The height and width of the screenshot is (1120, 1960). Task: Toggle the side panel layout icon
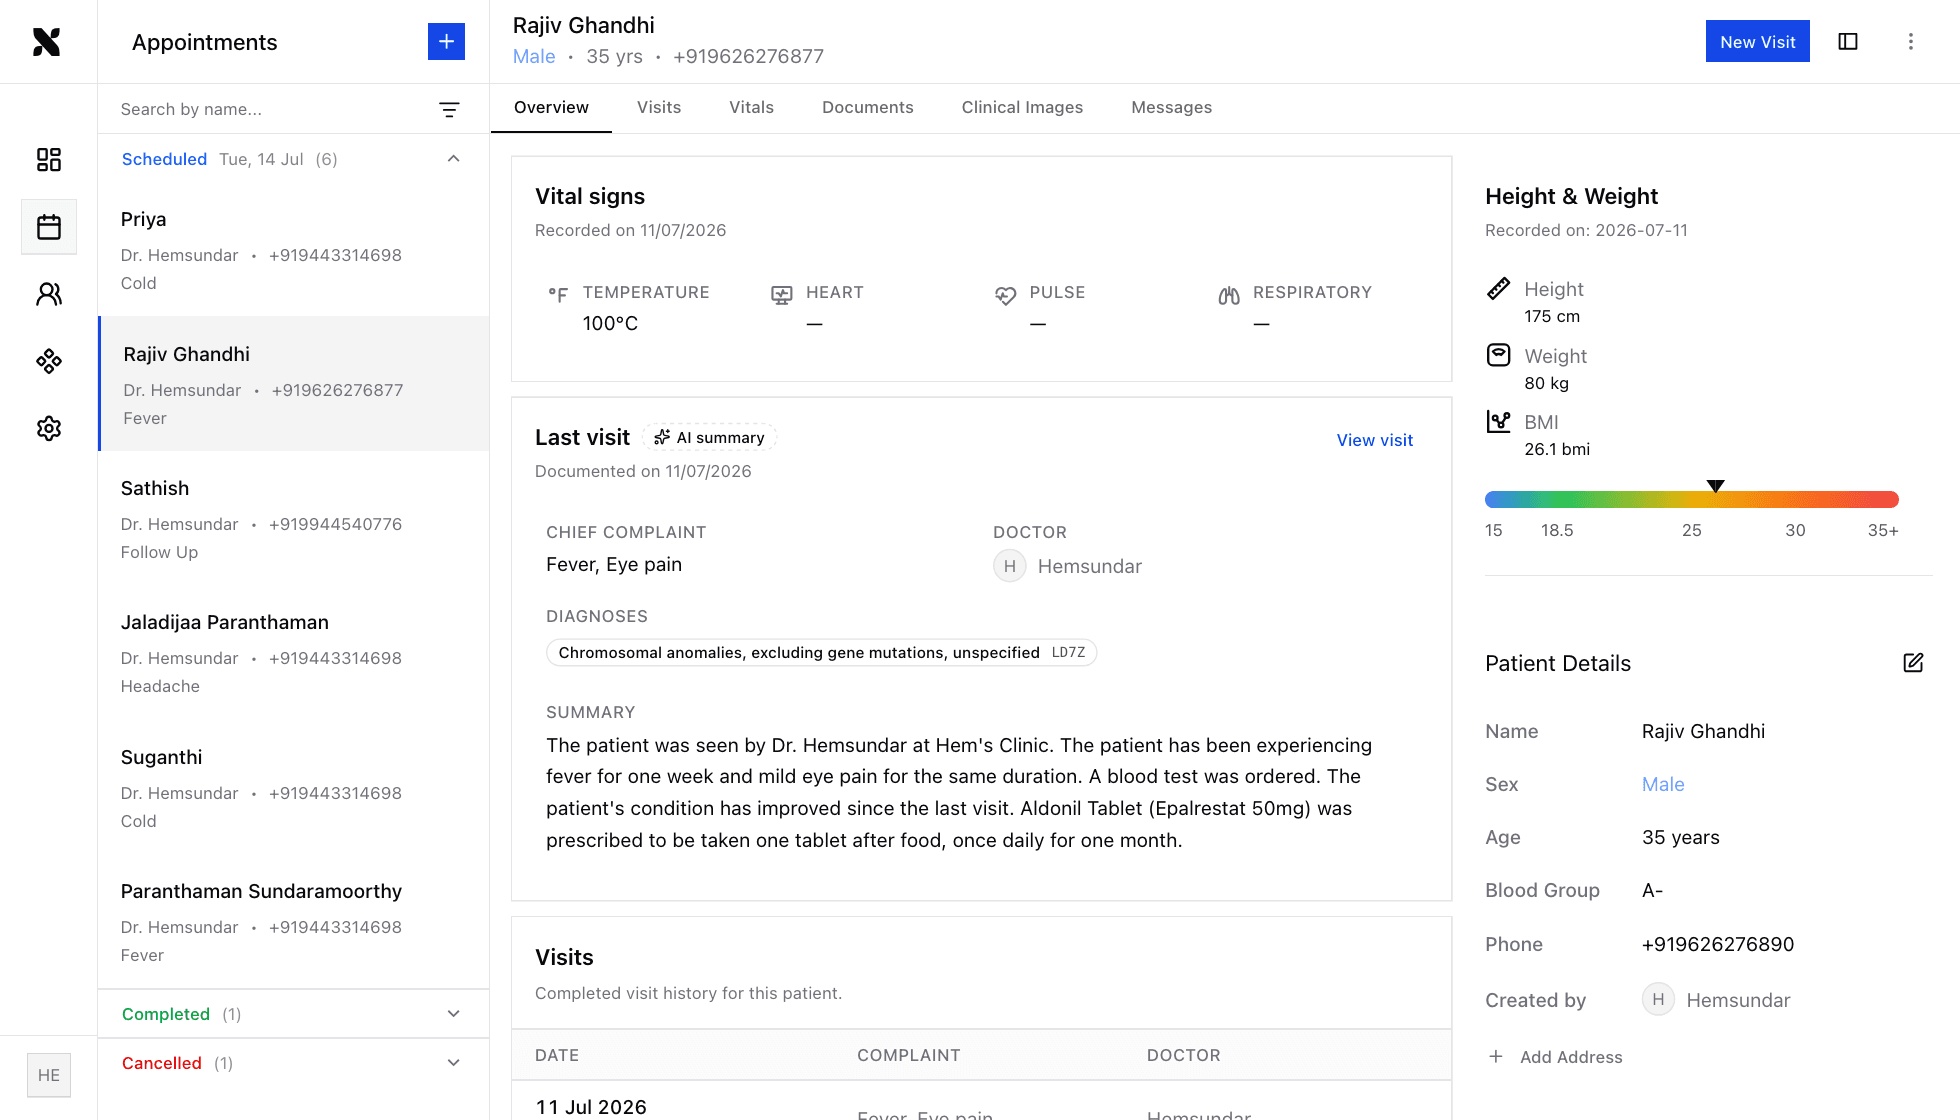1848,41
